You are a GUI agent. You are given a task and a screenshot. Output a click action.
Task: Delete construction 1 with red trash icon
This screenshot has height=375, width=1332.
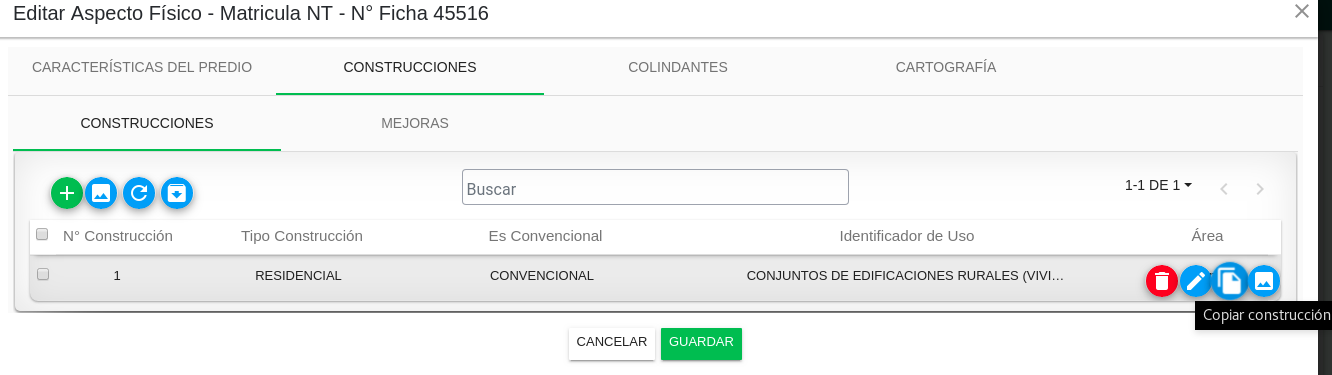(x=1162, y=281)
